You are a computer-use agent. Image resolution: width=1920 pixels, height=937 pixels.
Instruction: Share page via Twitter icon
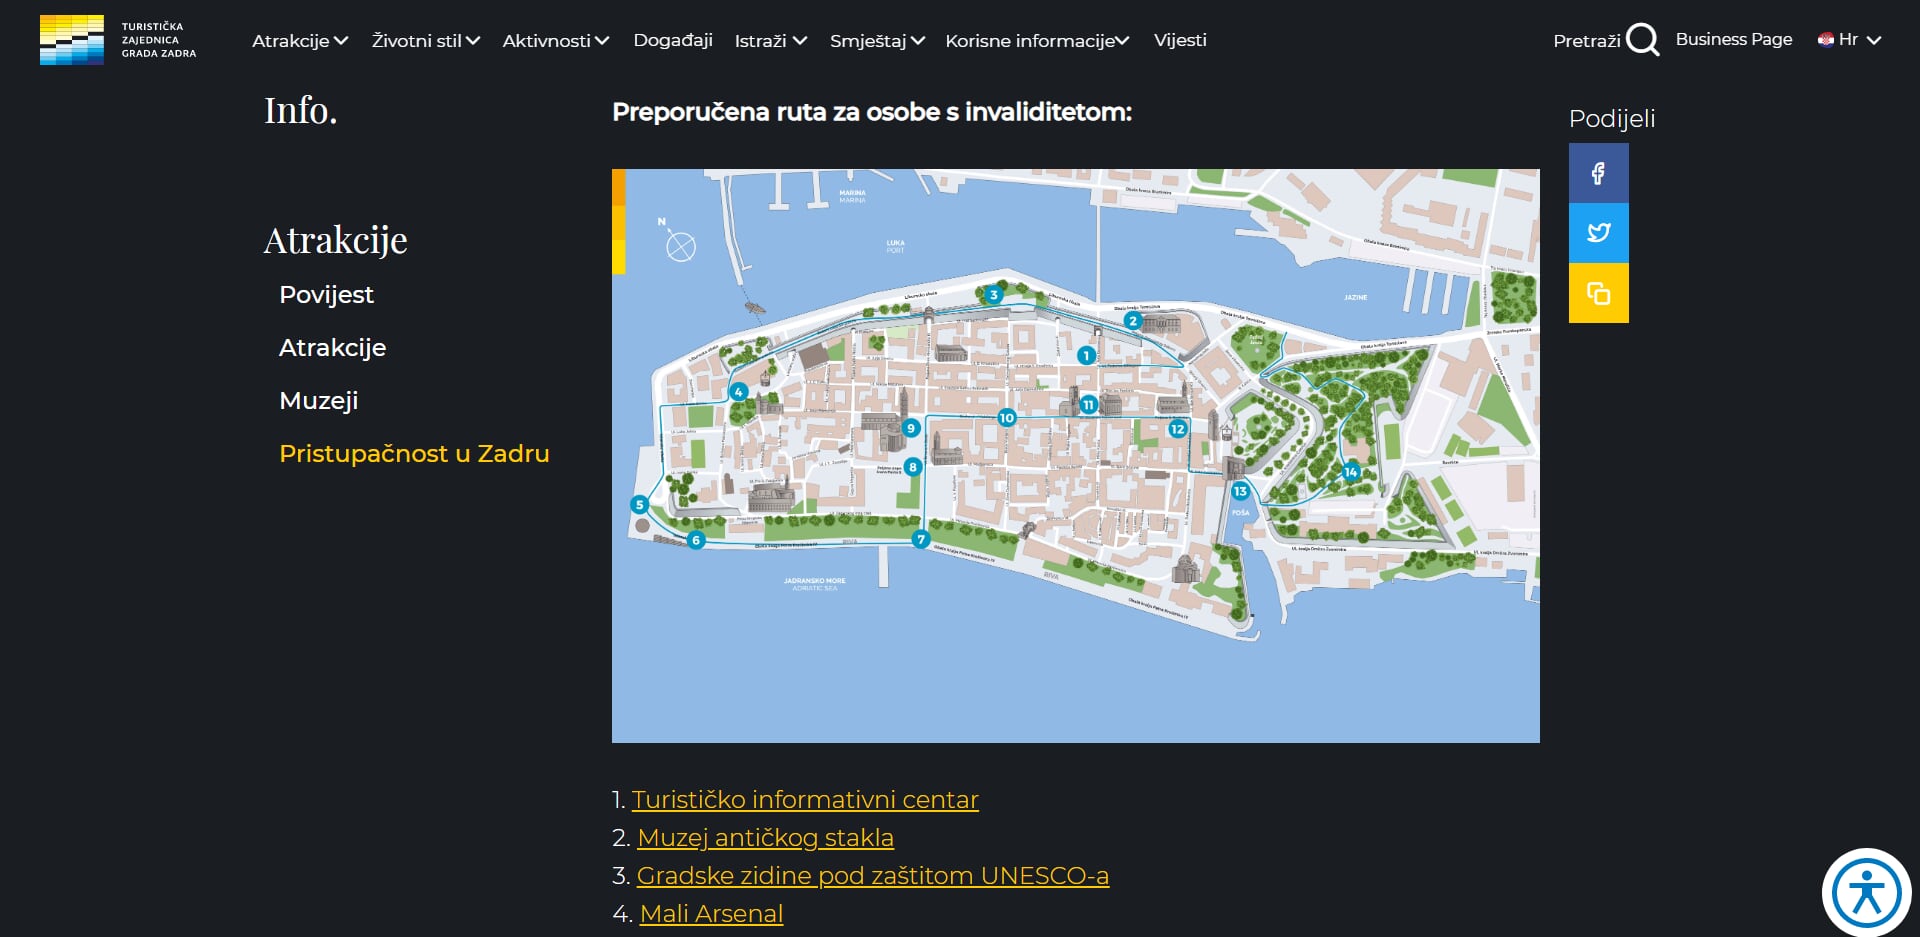click(1598, 233)
